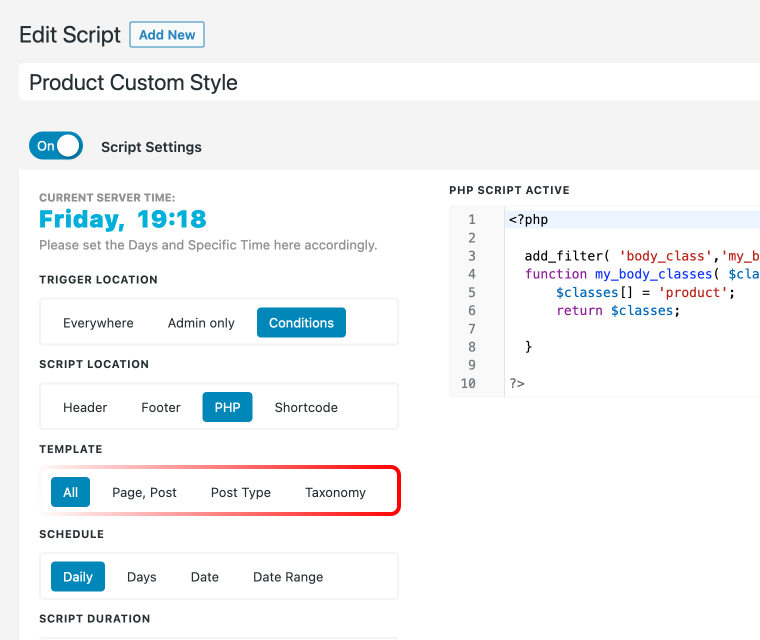Image resolution: width=760 pixels, height=640 pixels.
Task: Click the Add New button
Action: pos(167,34)
